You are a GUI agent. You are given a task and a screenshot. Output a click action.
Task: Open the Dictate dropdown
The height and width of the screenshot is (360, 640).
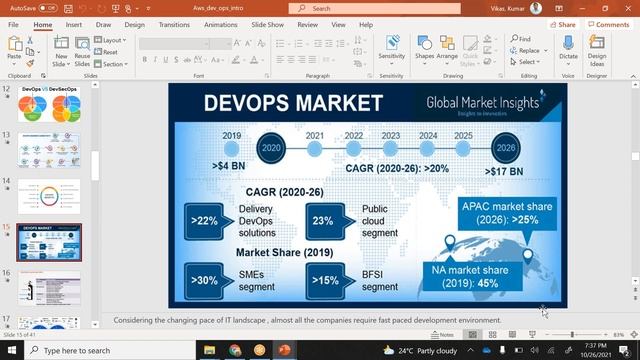(x=568, y=64)
